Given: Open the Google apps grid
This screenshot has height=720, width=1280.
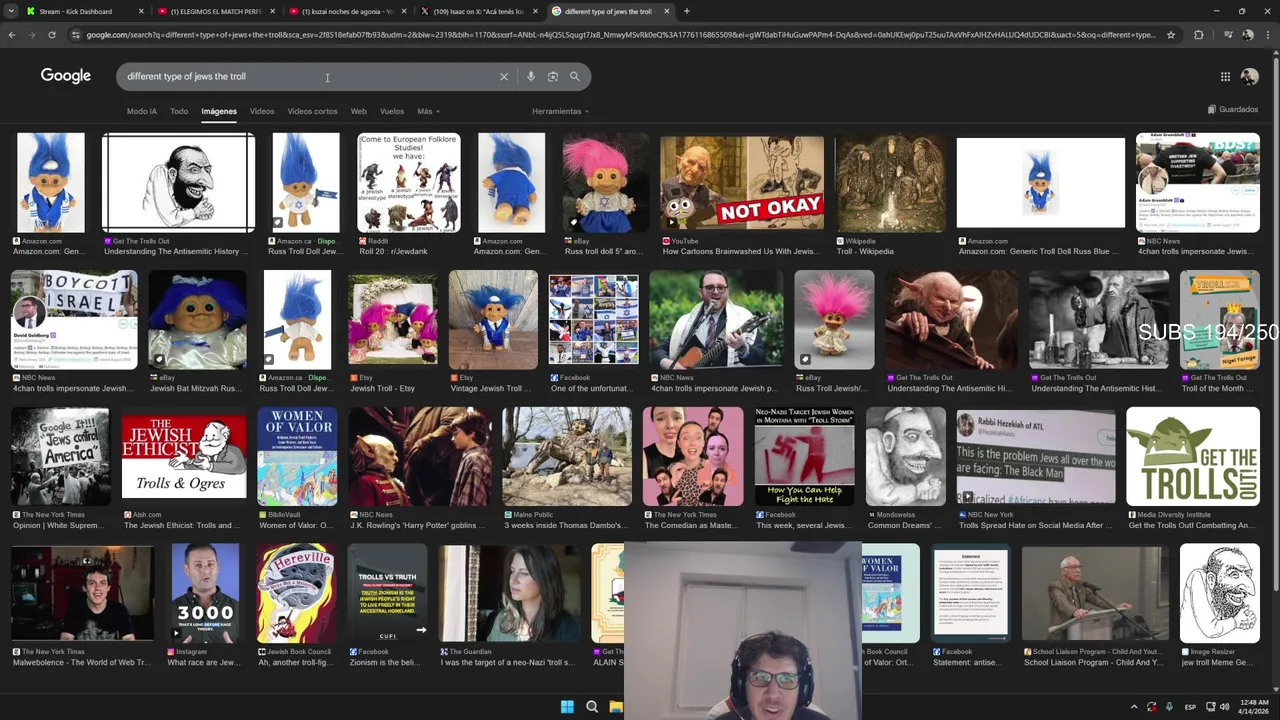Looking at the screenshot, I should [1225, 77].
